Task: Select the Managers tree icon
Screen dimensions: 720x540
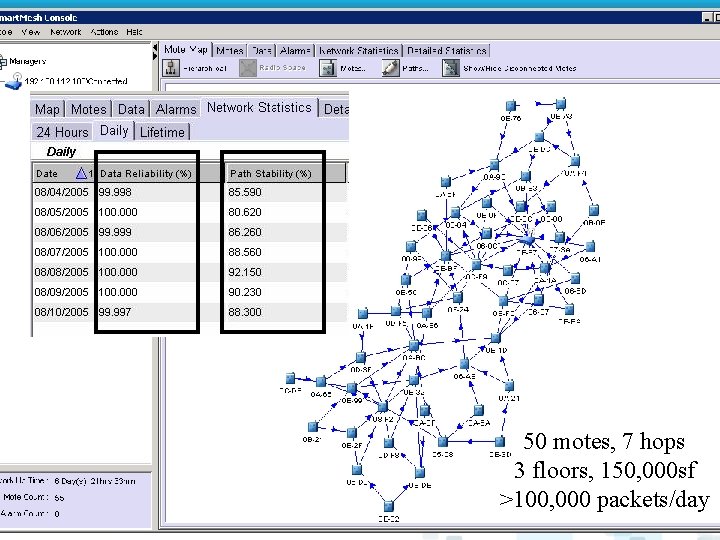Action: pos(3,62)
